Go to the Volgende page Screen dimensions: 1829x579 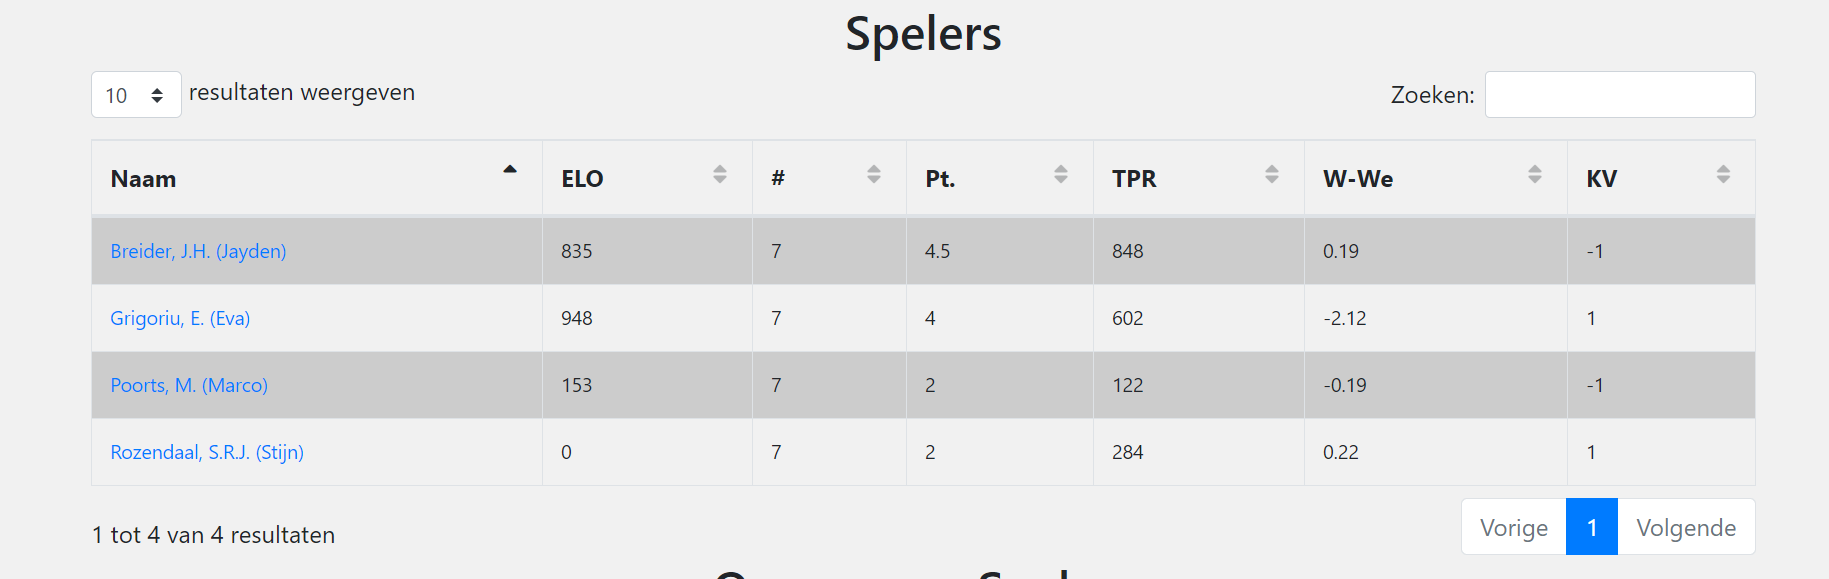pyautogui.click(x=1686, y=527)
